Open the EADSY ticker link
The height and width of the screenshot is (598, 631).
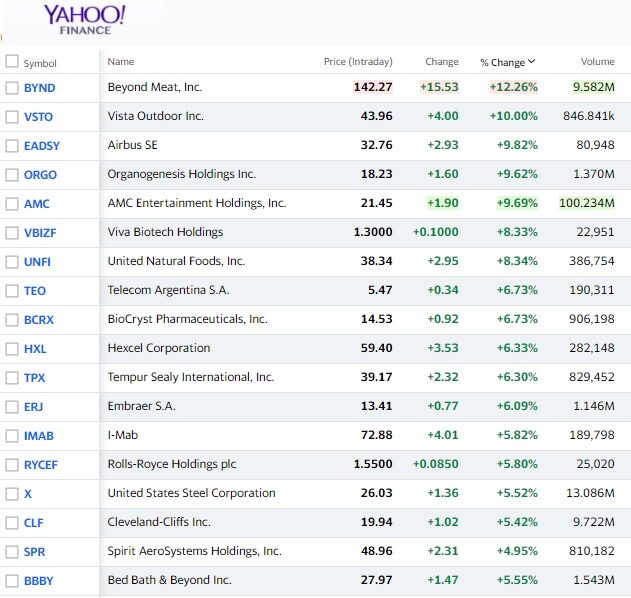pos(42,146)
